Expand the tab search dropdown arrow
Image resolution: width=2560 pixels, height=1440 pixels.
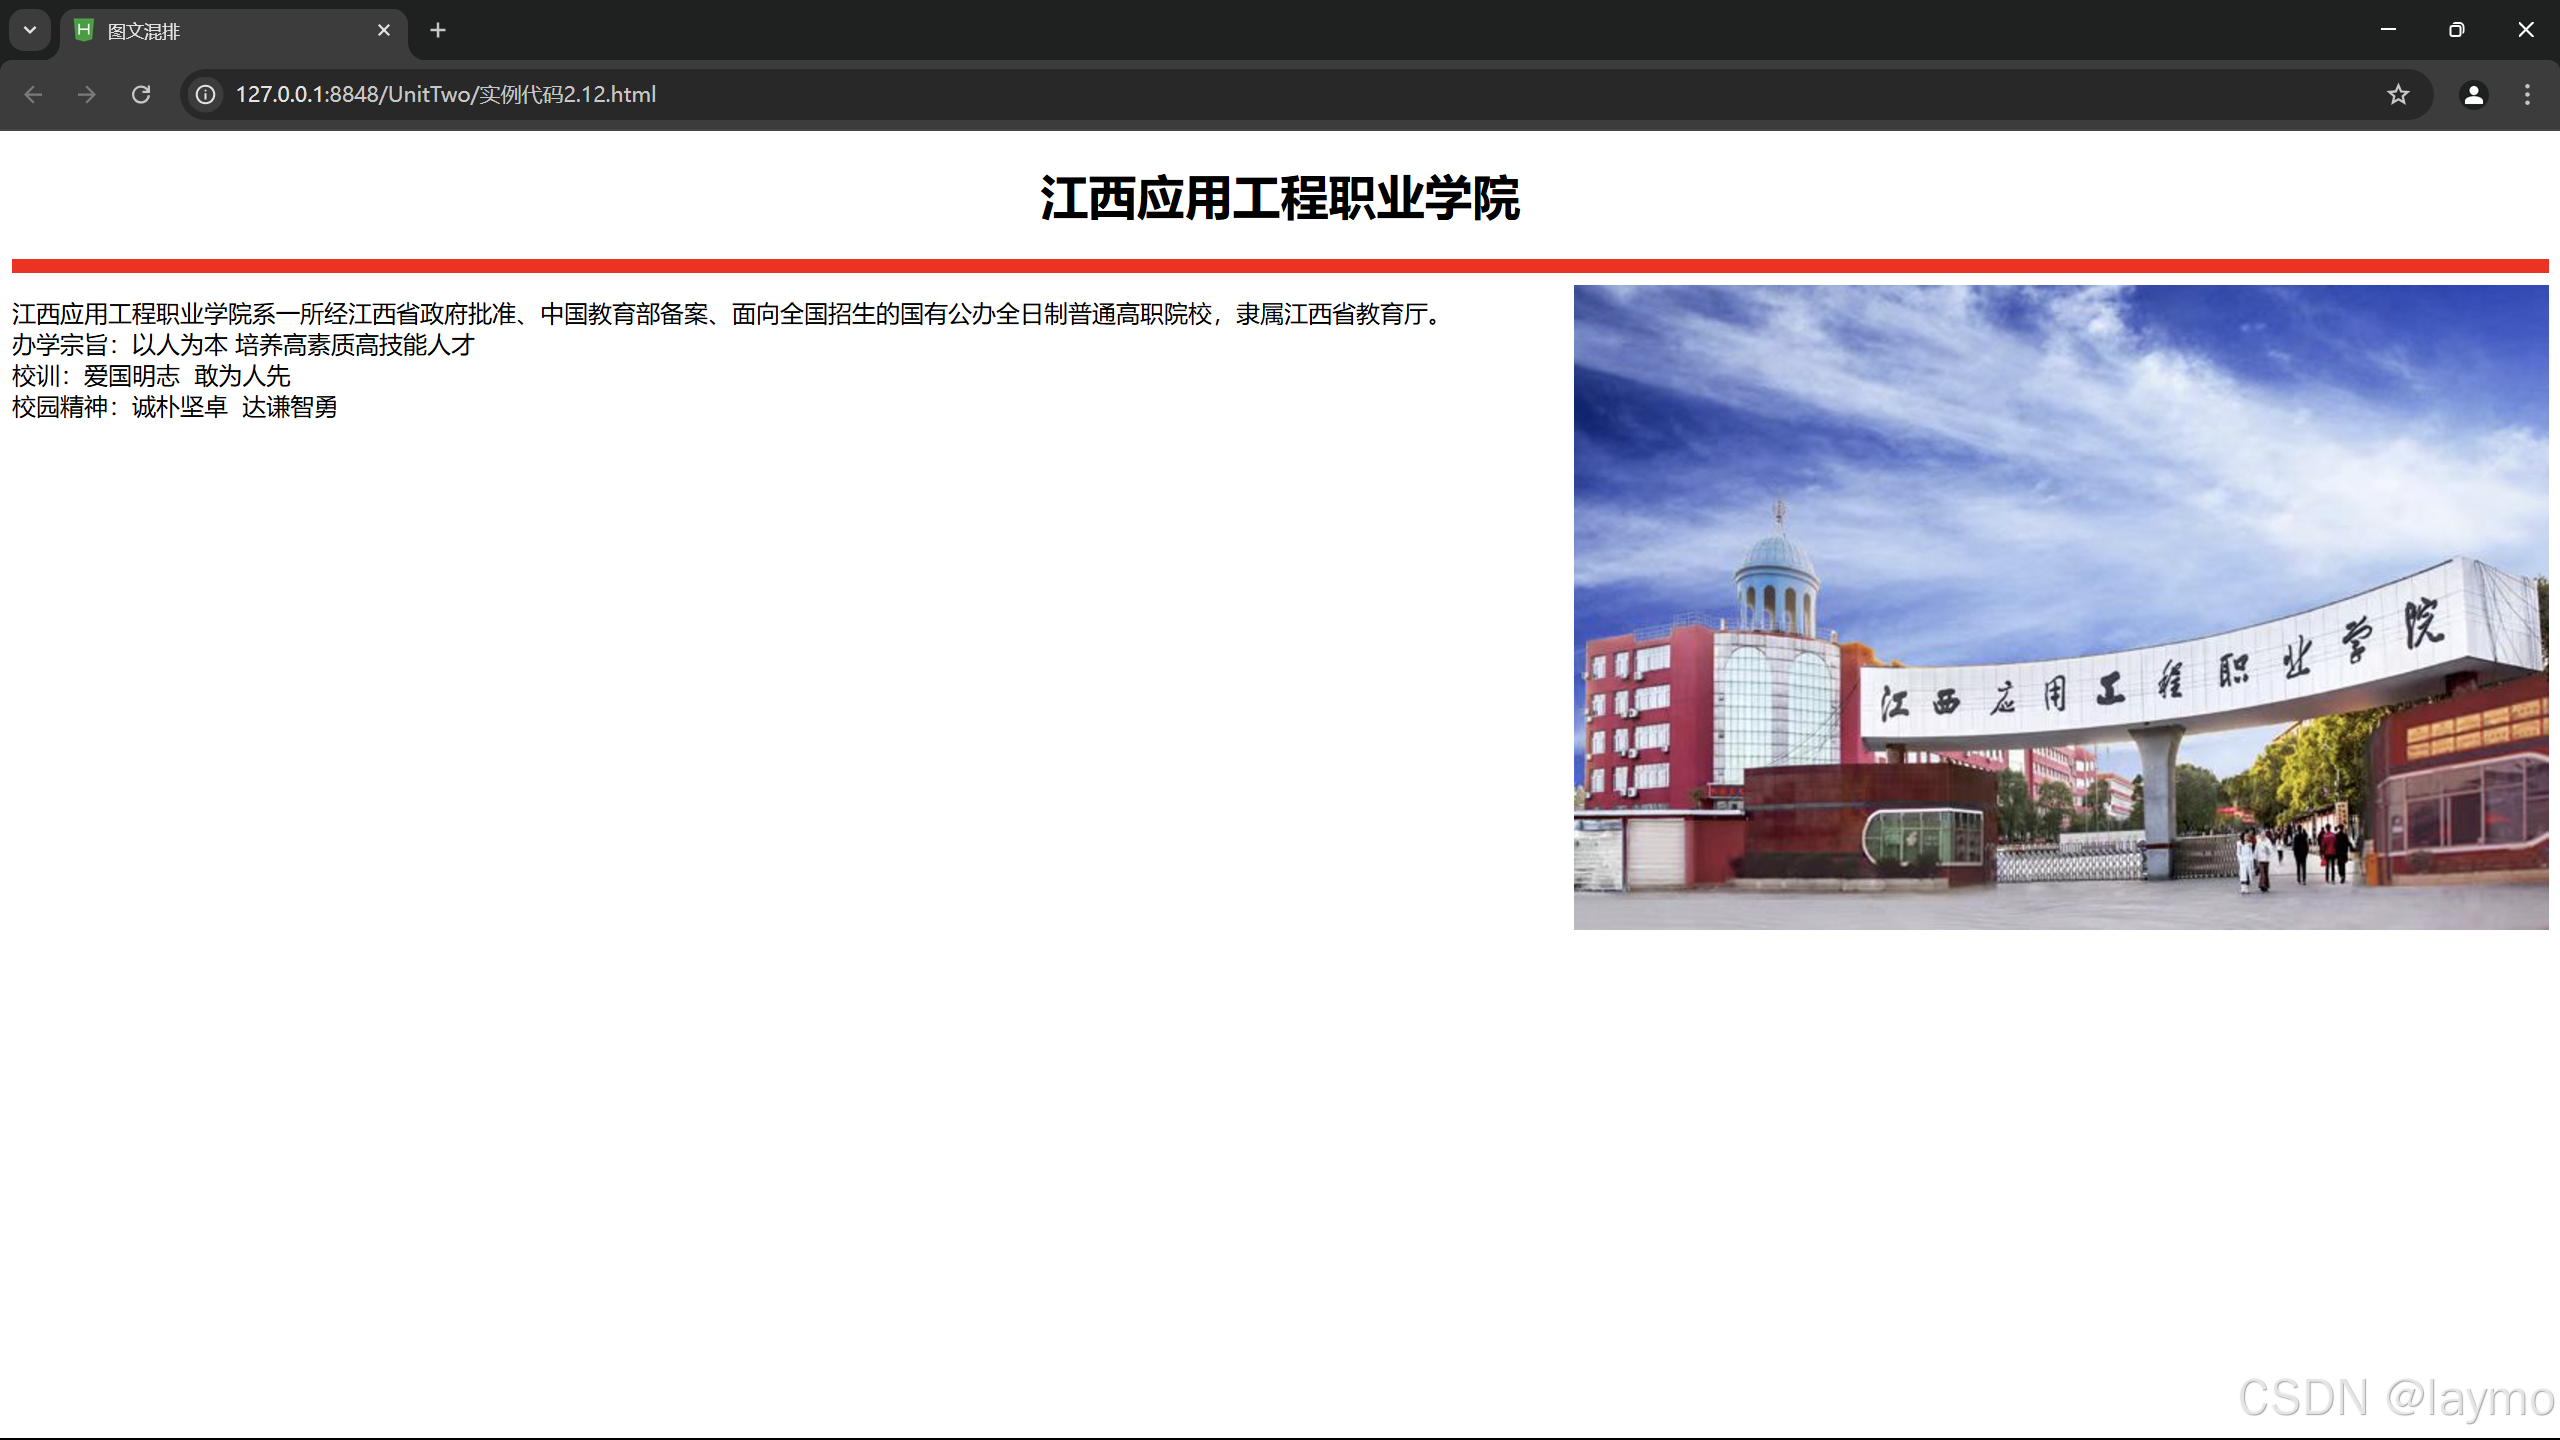[30, 30]
